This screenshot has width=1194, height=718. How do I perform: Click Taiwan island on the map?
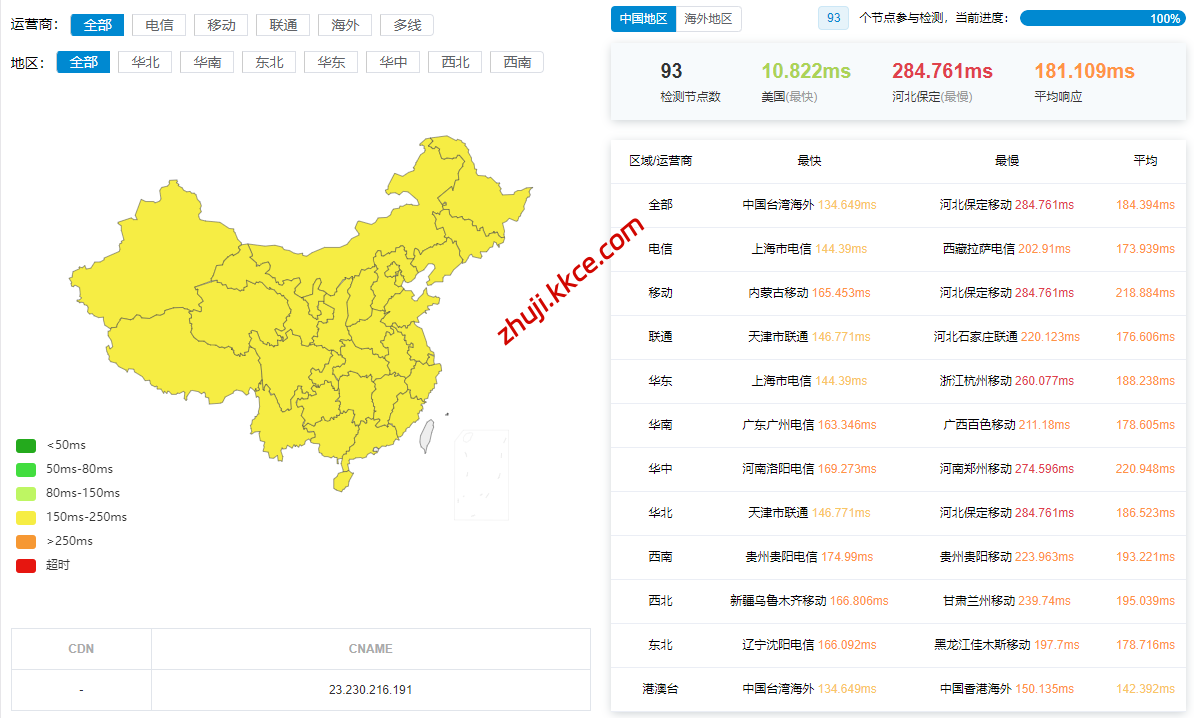pos(427,432)
